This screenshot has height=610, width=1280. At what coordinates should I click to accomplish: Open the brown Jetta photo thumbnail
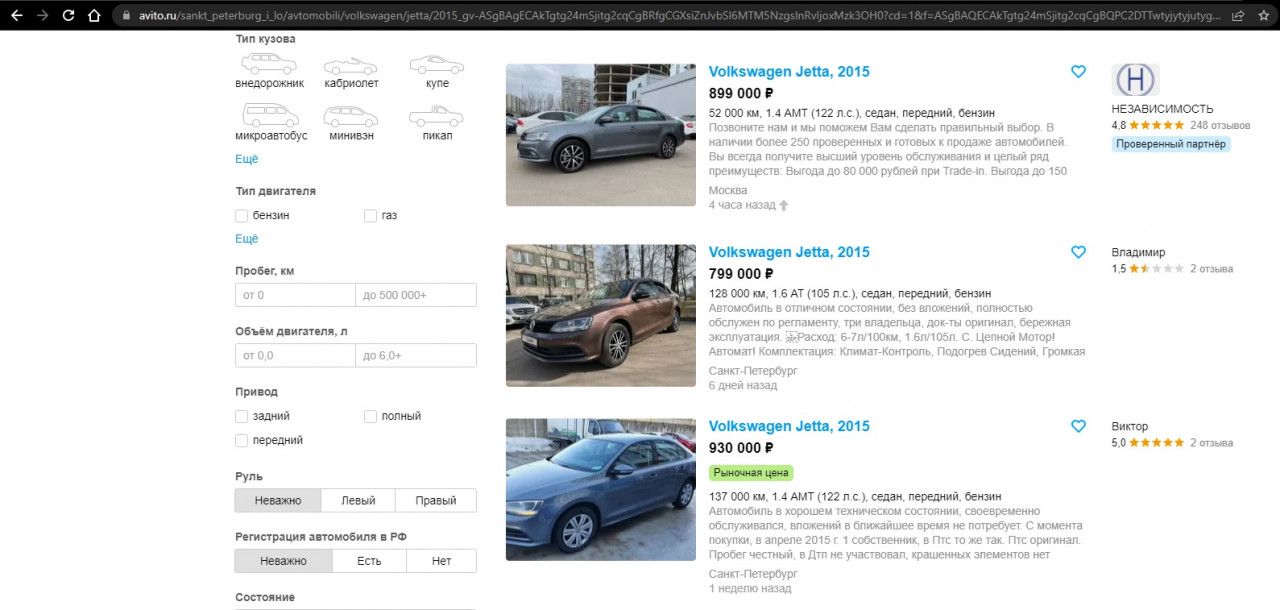pos(600,315)
